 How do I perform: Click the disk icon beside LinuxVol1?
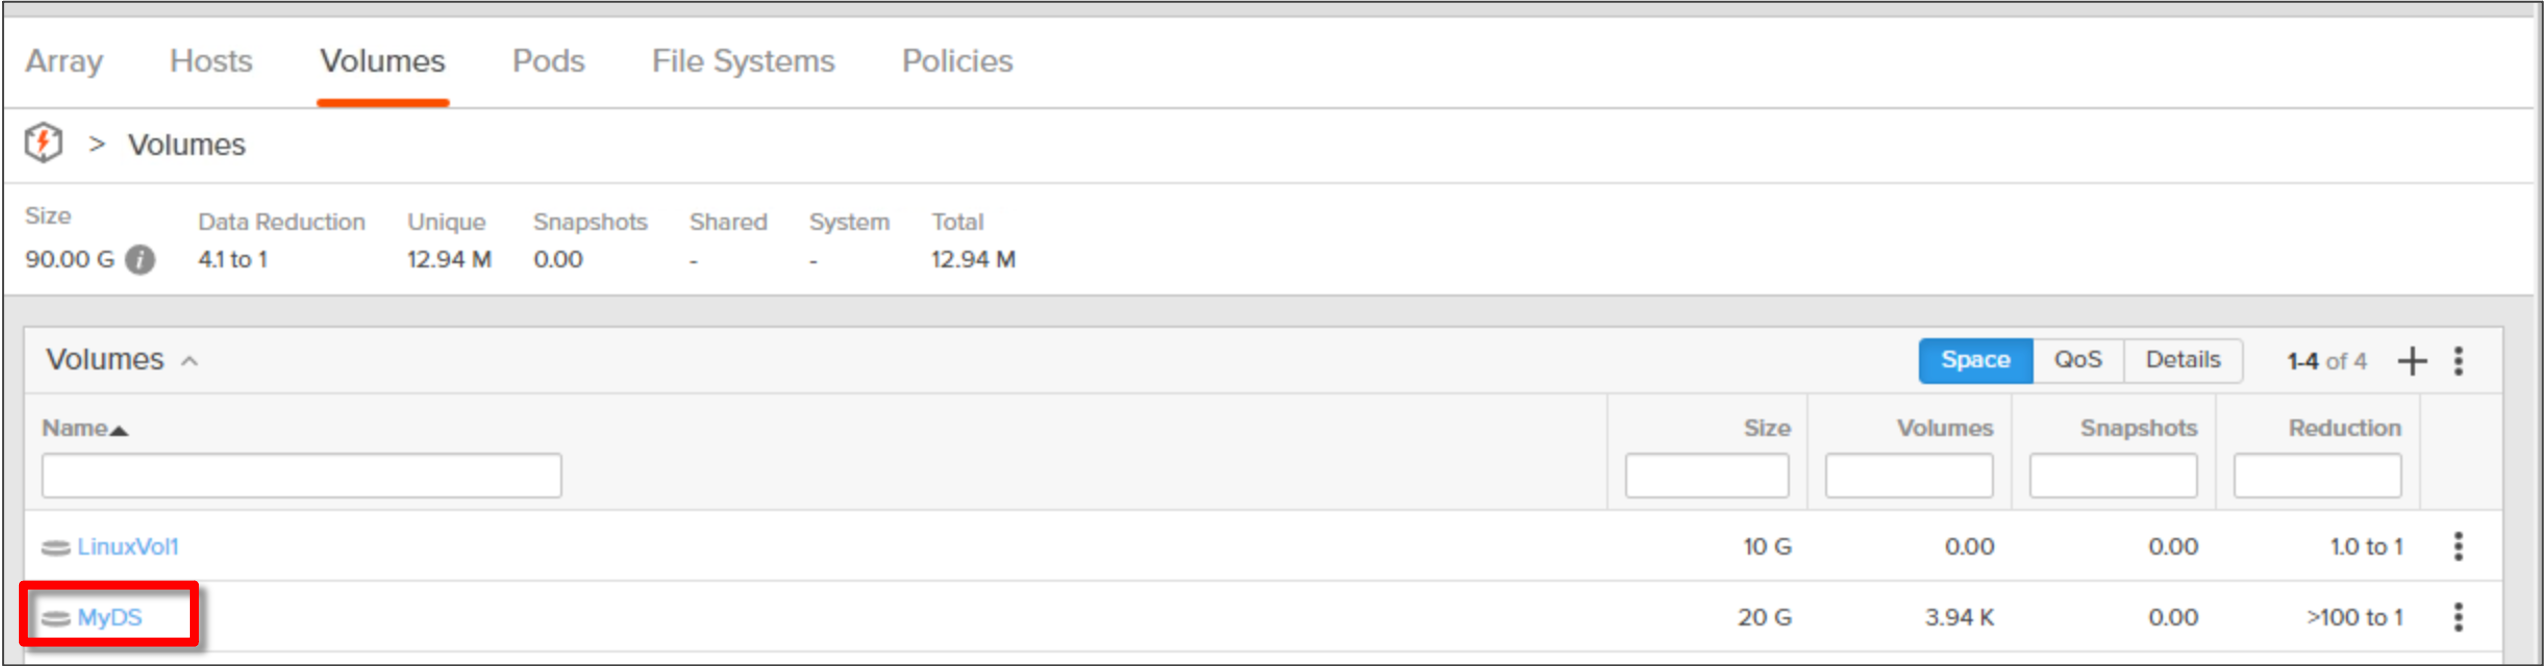(x=56, y=547)
